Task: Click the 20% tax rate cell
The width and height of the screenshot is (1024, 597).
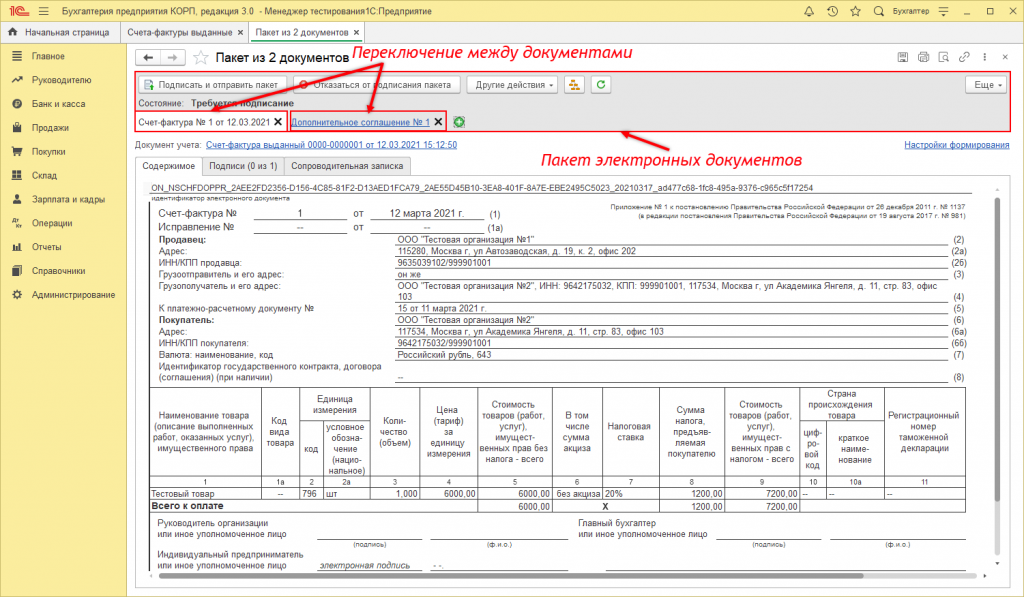Action: coord(630,494)
